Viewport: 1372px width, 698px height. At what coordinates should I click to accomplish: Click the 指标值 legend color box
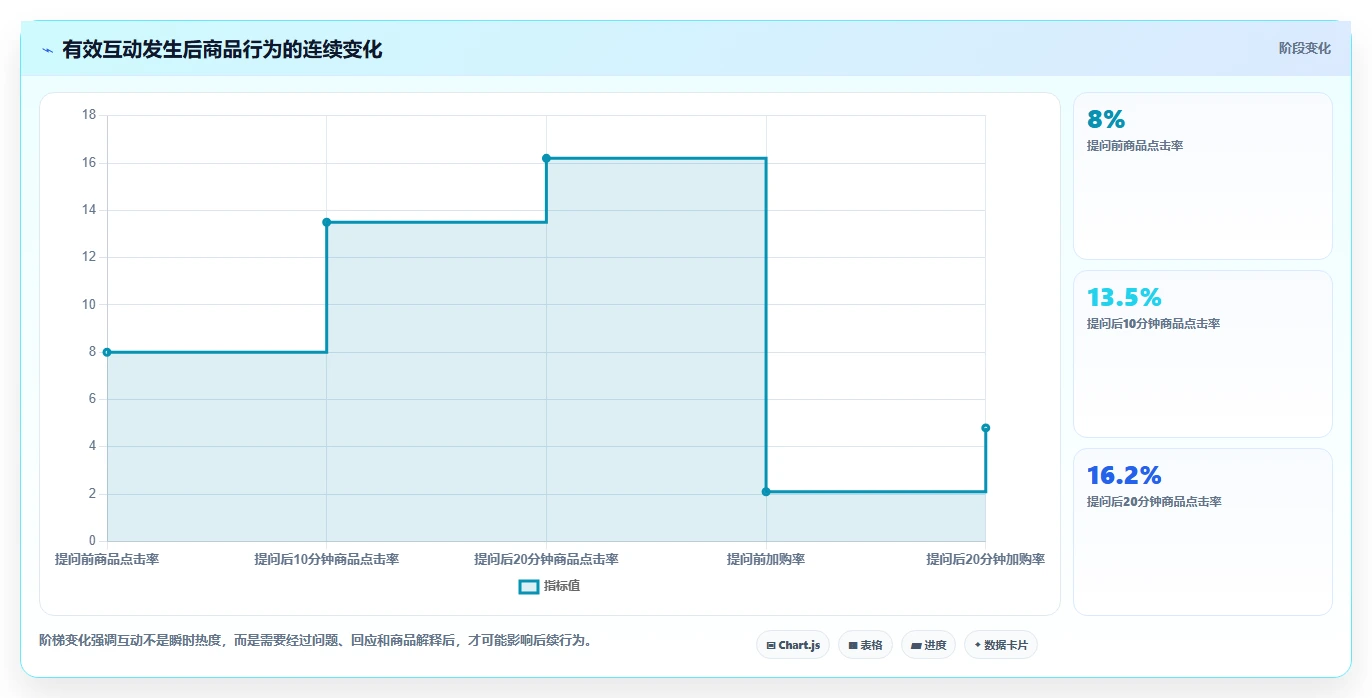point(529,586)
